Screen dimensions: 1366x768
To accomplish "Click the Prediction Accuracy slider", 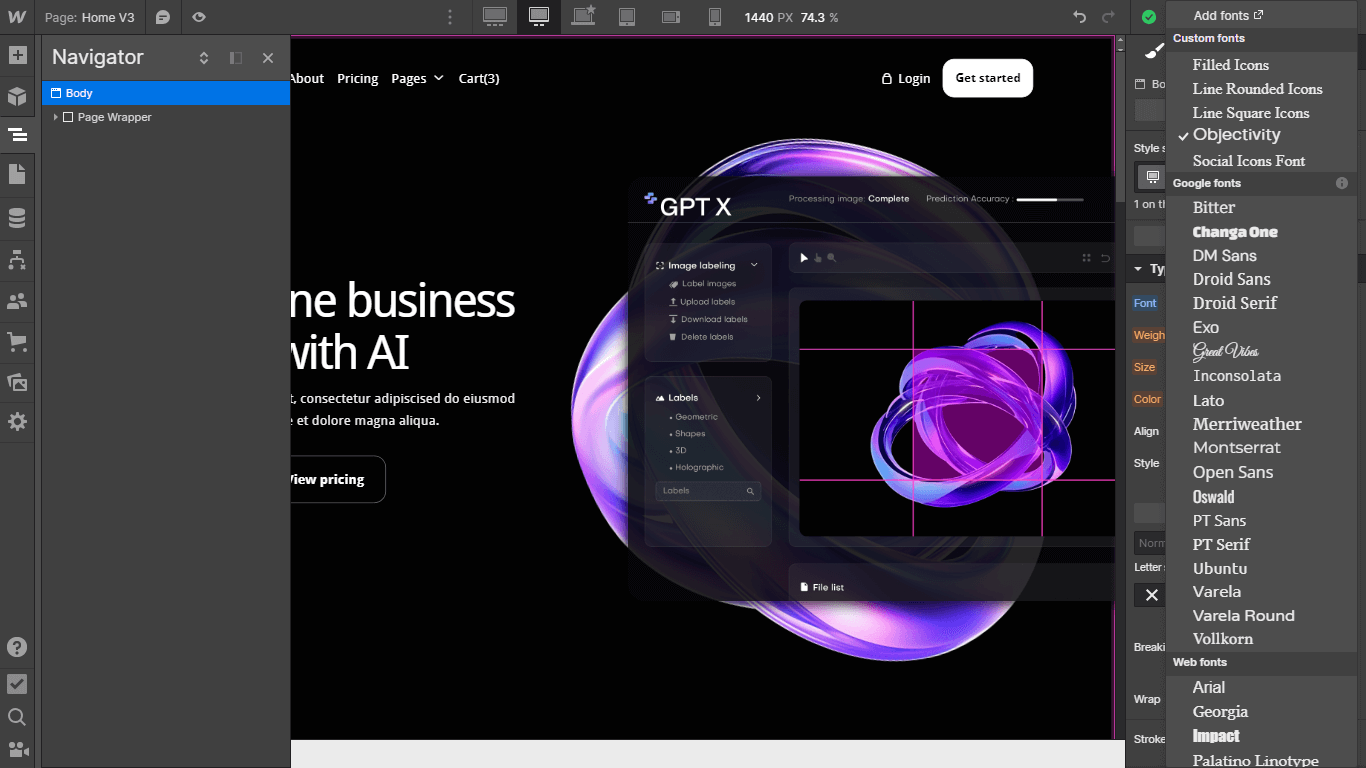I will click(x=1049, y=199).
